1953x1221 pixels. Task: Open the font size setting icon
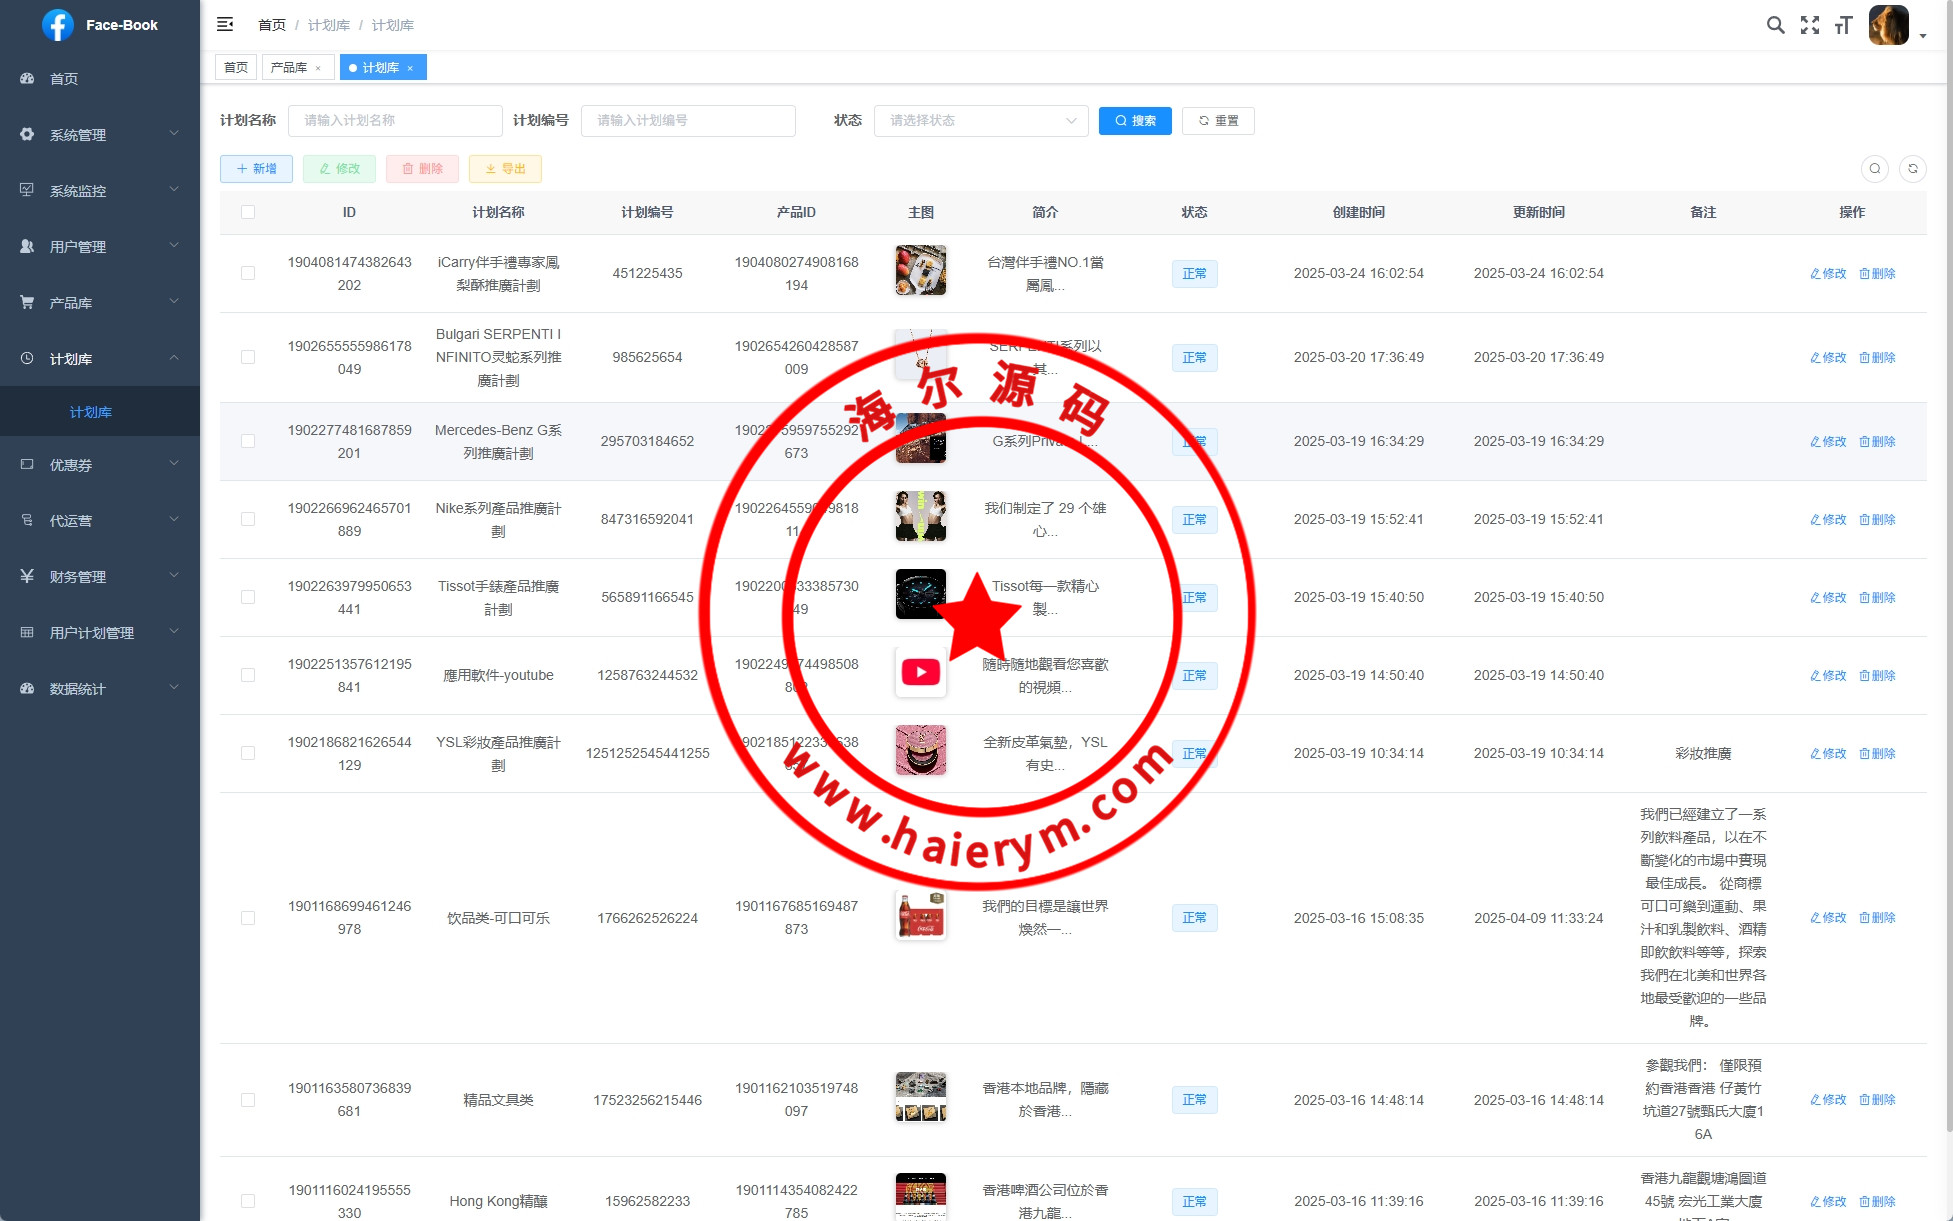(x=1843, y=25)
